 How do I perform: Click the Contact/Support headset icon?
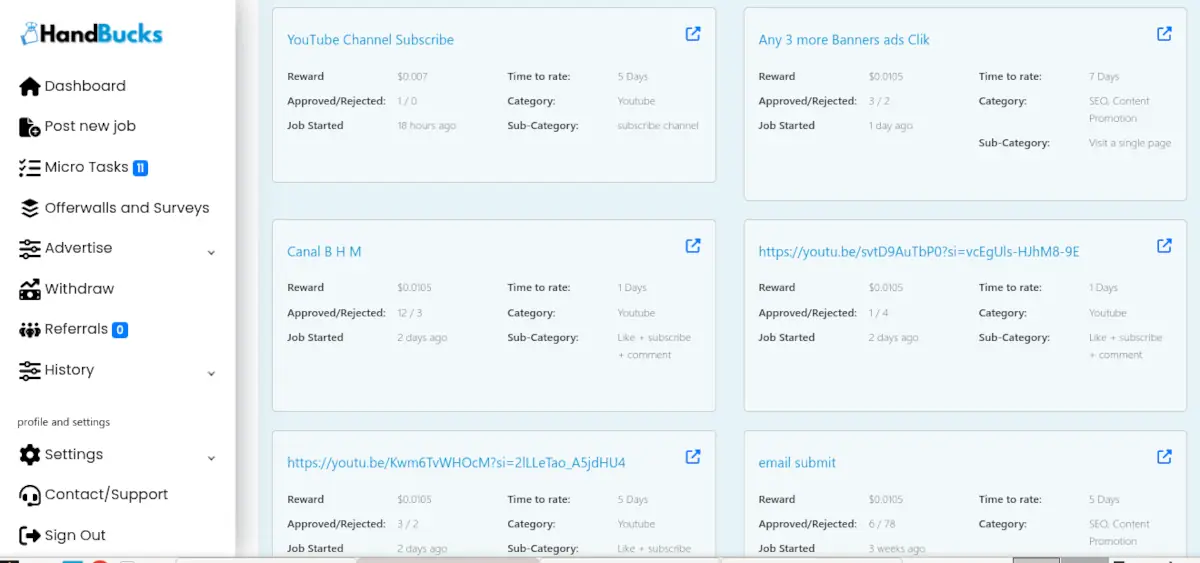coord(29,495)
